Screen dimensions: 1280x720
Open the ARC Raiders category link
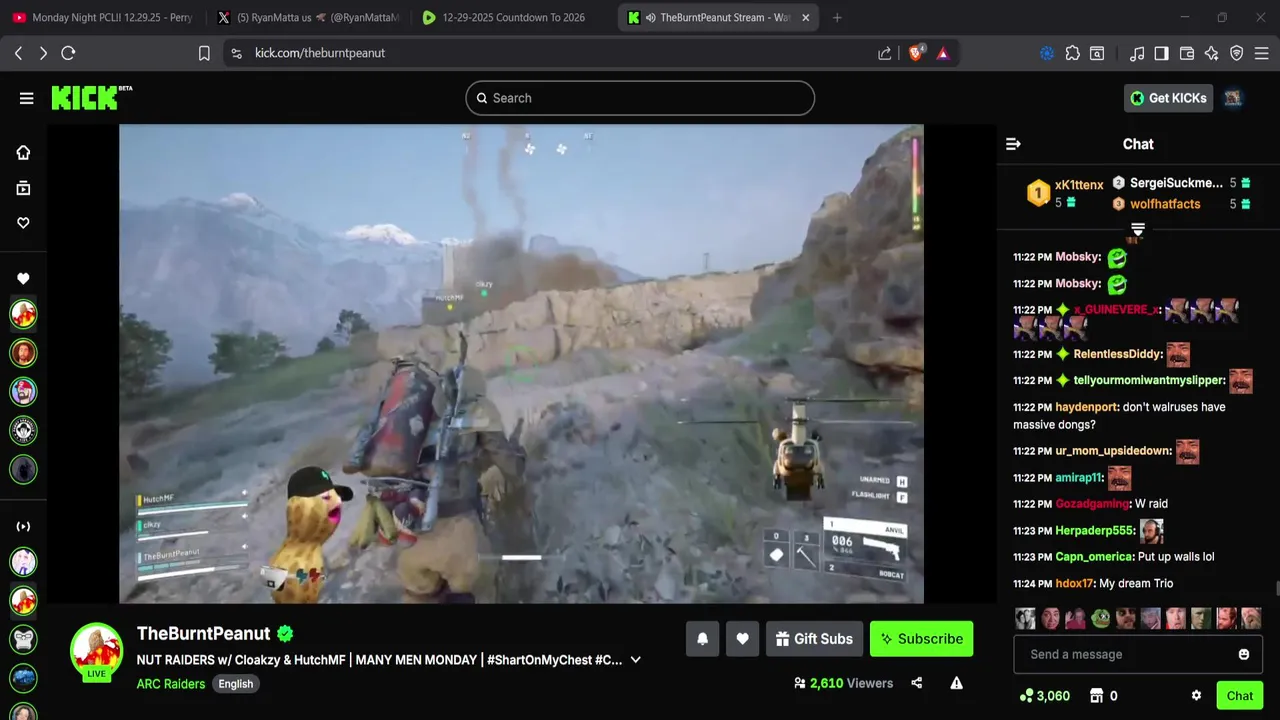pos(171,684)
